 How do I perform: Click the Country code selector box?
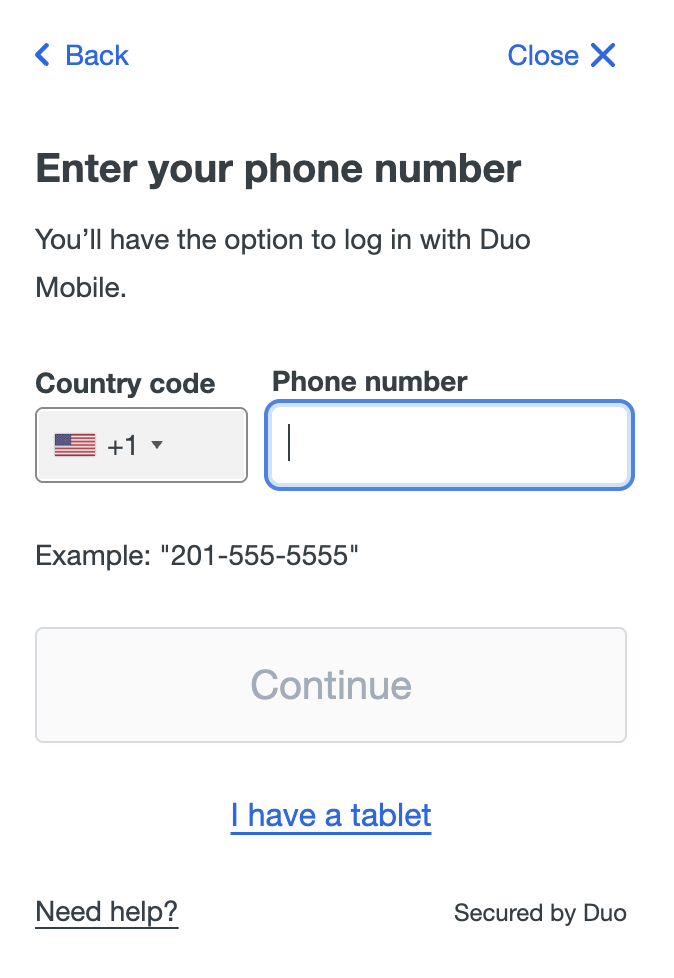[x=140, y=445]
